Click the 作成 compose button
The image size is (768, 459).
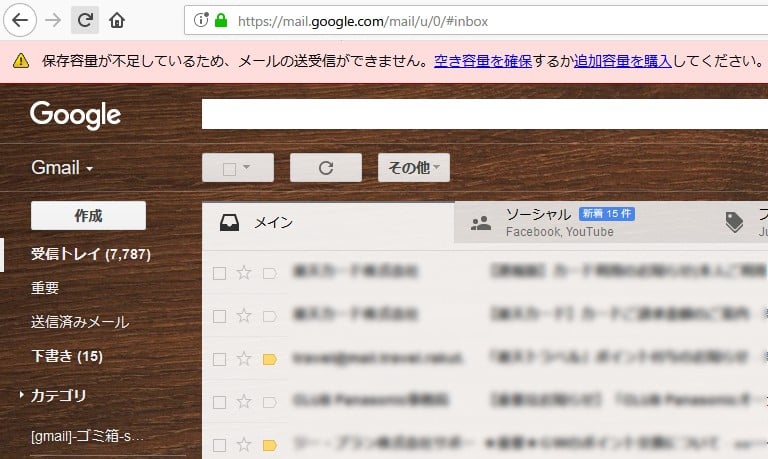click(x=88, y=216)
